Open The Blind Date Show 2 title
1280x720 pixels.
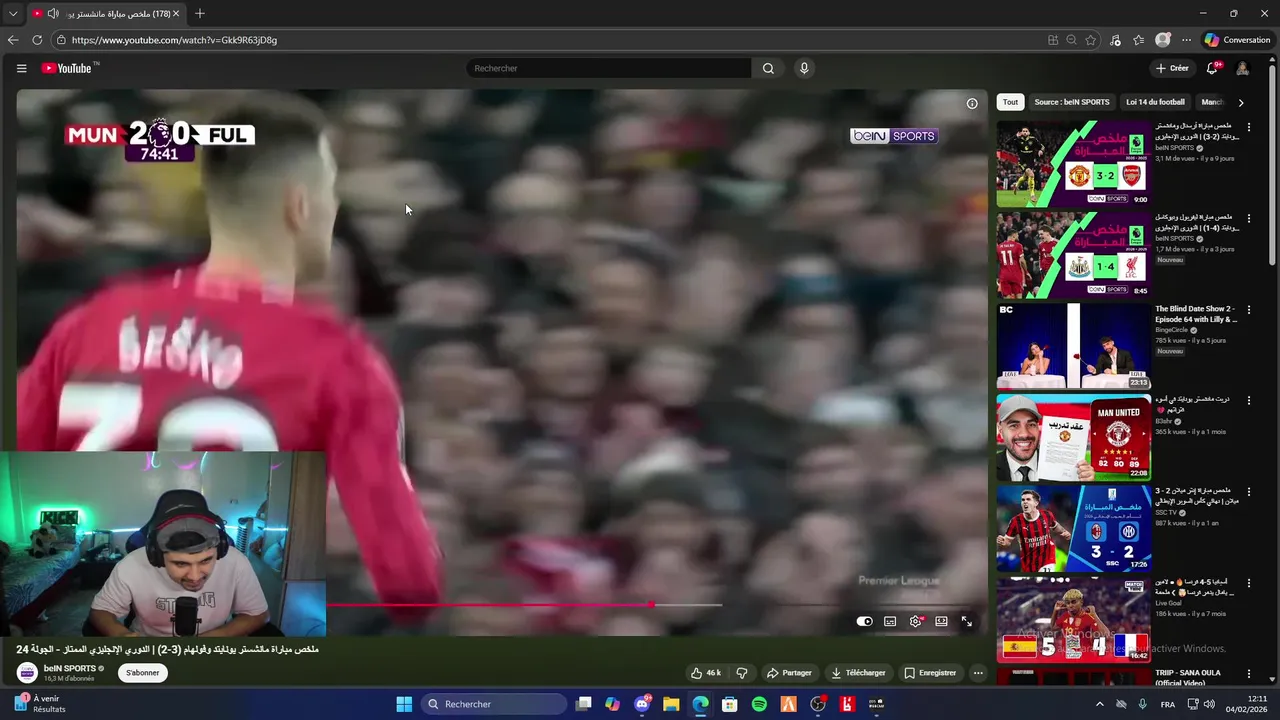(x=1197, y=314)
